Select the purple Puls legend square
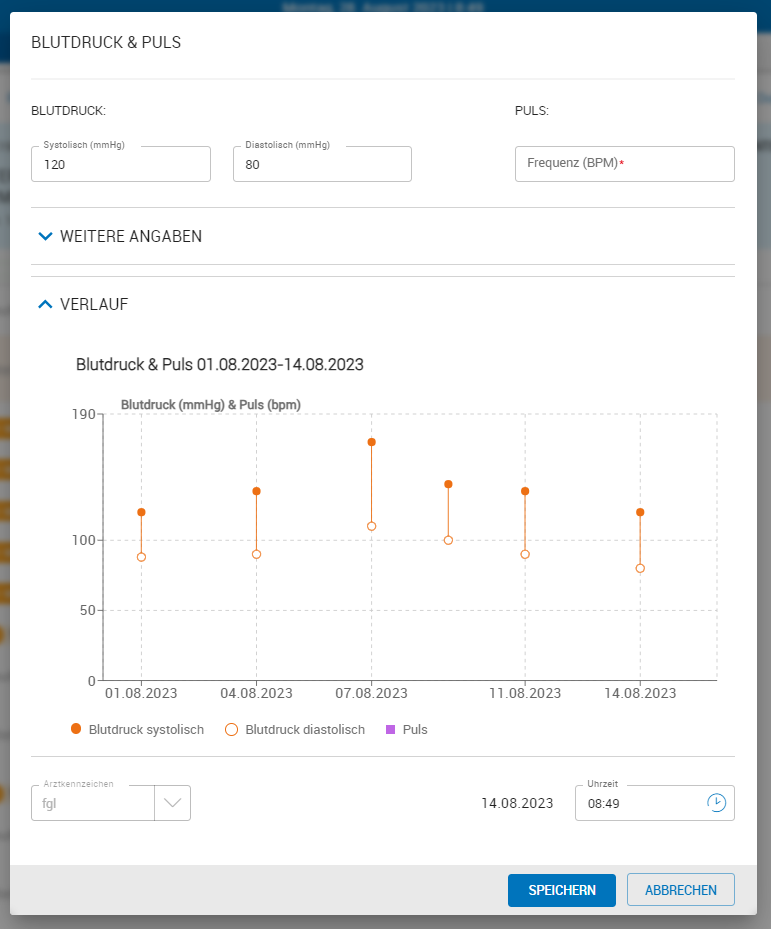 pyautogui.click(x=389, y=729)
